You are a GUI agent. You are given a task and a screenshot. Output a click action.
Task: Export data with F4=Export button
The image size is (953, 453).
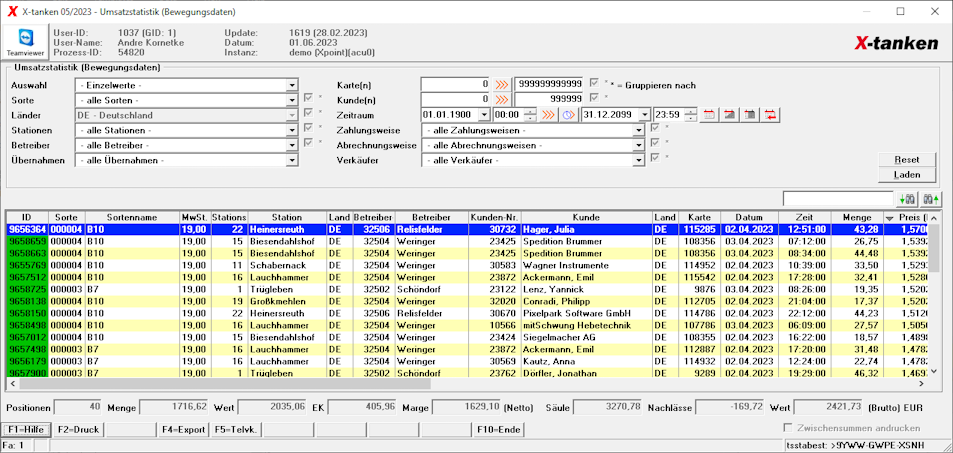click(x=184, y=429)
